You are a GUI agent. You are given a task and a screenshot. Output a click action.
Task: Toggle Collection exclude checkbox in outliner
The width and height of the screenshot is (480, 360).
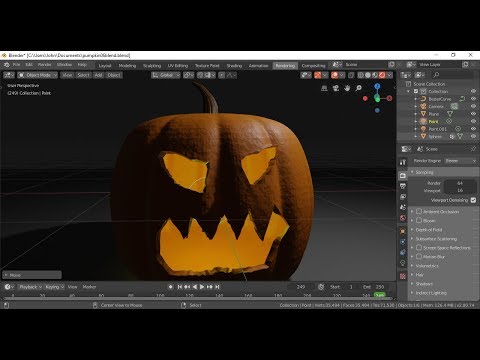(x=416, y=91)
